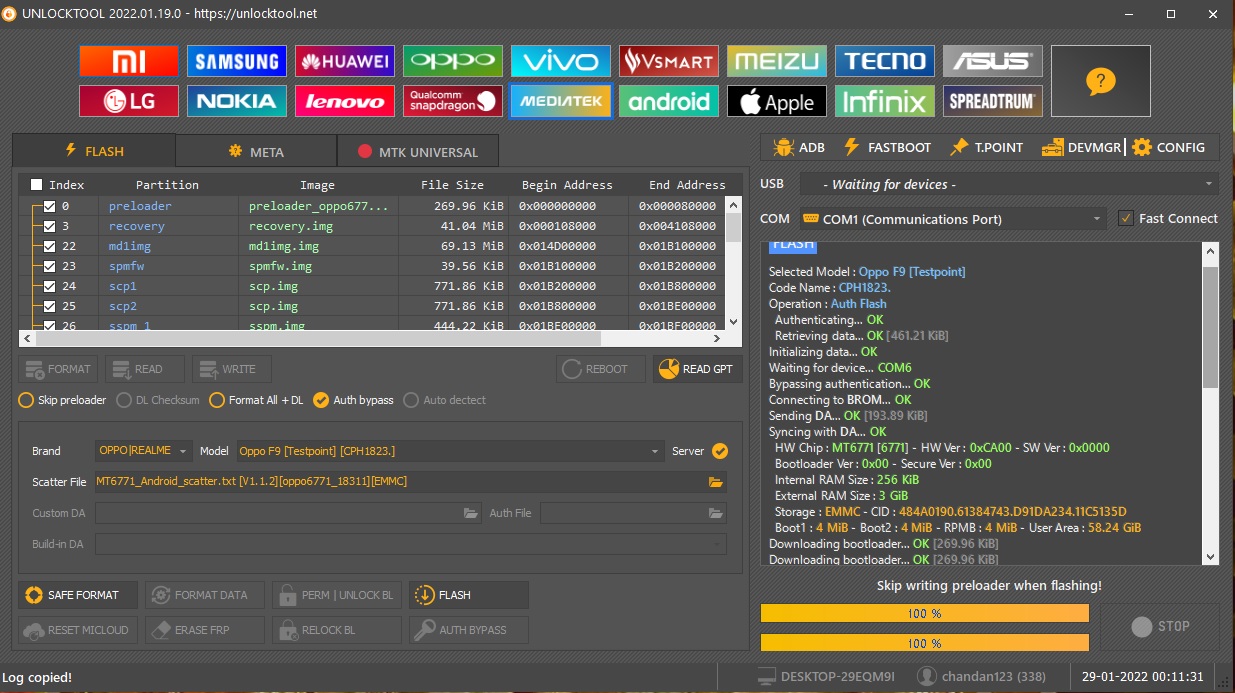This screenshot has height=693, width=1235.
Task: Toggle the select-all Index checkbox
Action: tap(37, 185)
